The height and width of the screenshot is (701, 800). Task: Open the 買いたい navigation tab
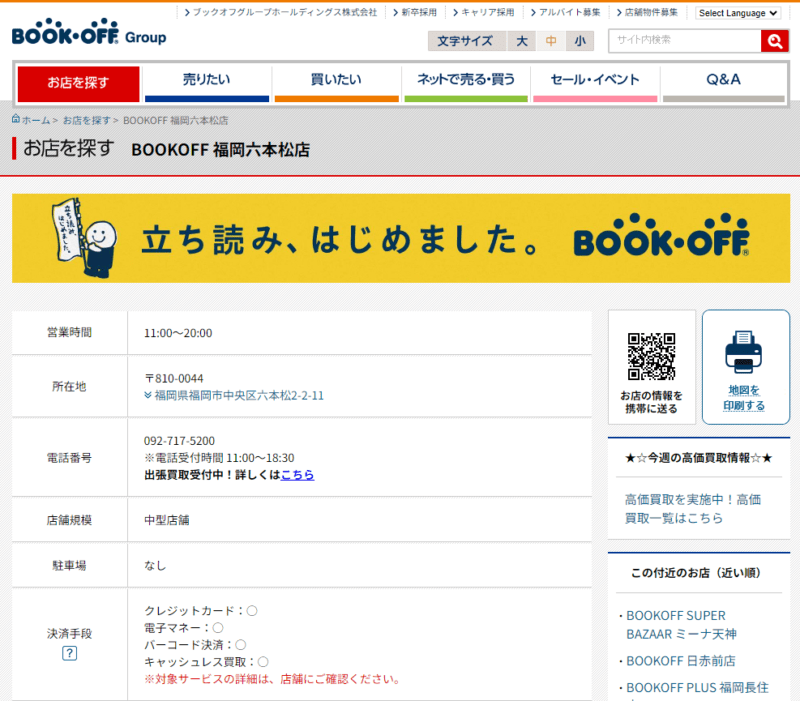tap(336, 84)
